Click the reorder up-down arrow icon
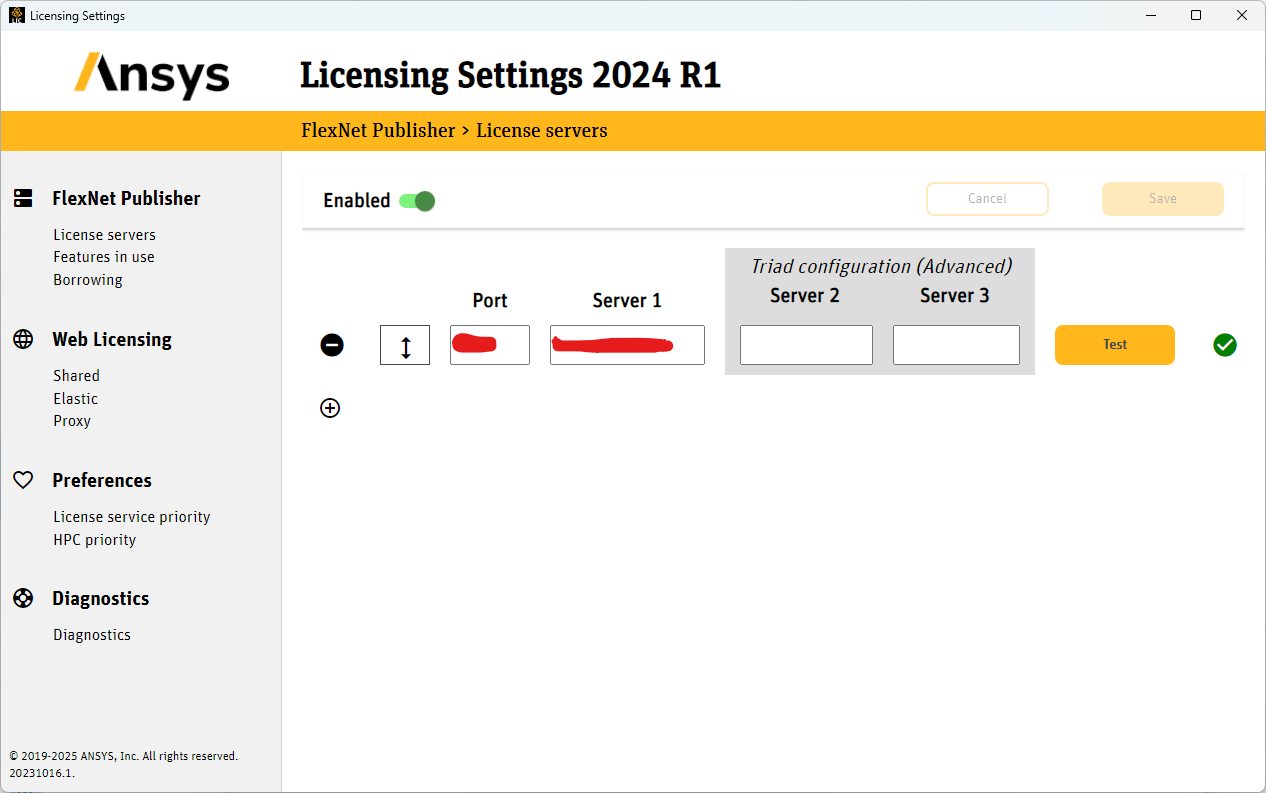The height and width of the screenshot is (793, 1266). pyautogui.click(x=405, y=345)
